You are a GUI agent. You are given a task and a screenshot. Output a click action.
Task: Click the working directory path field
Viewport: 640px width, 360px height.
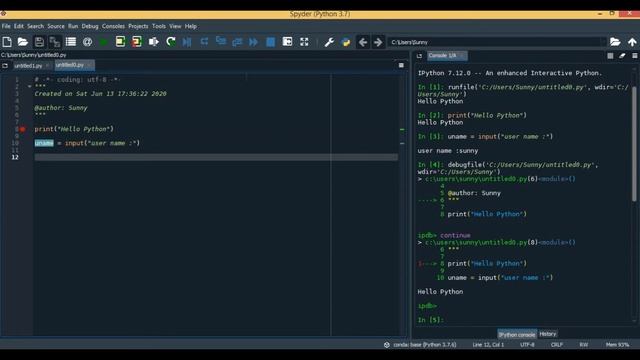[x=496, y=42]
